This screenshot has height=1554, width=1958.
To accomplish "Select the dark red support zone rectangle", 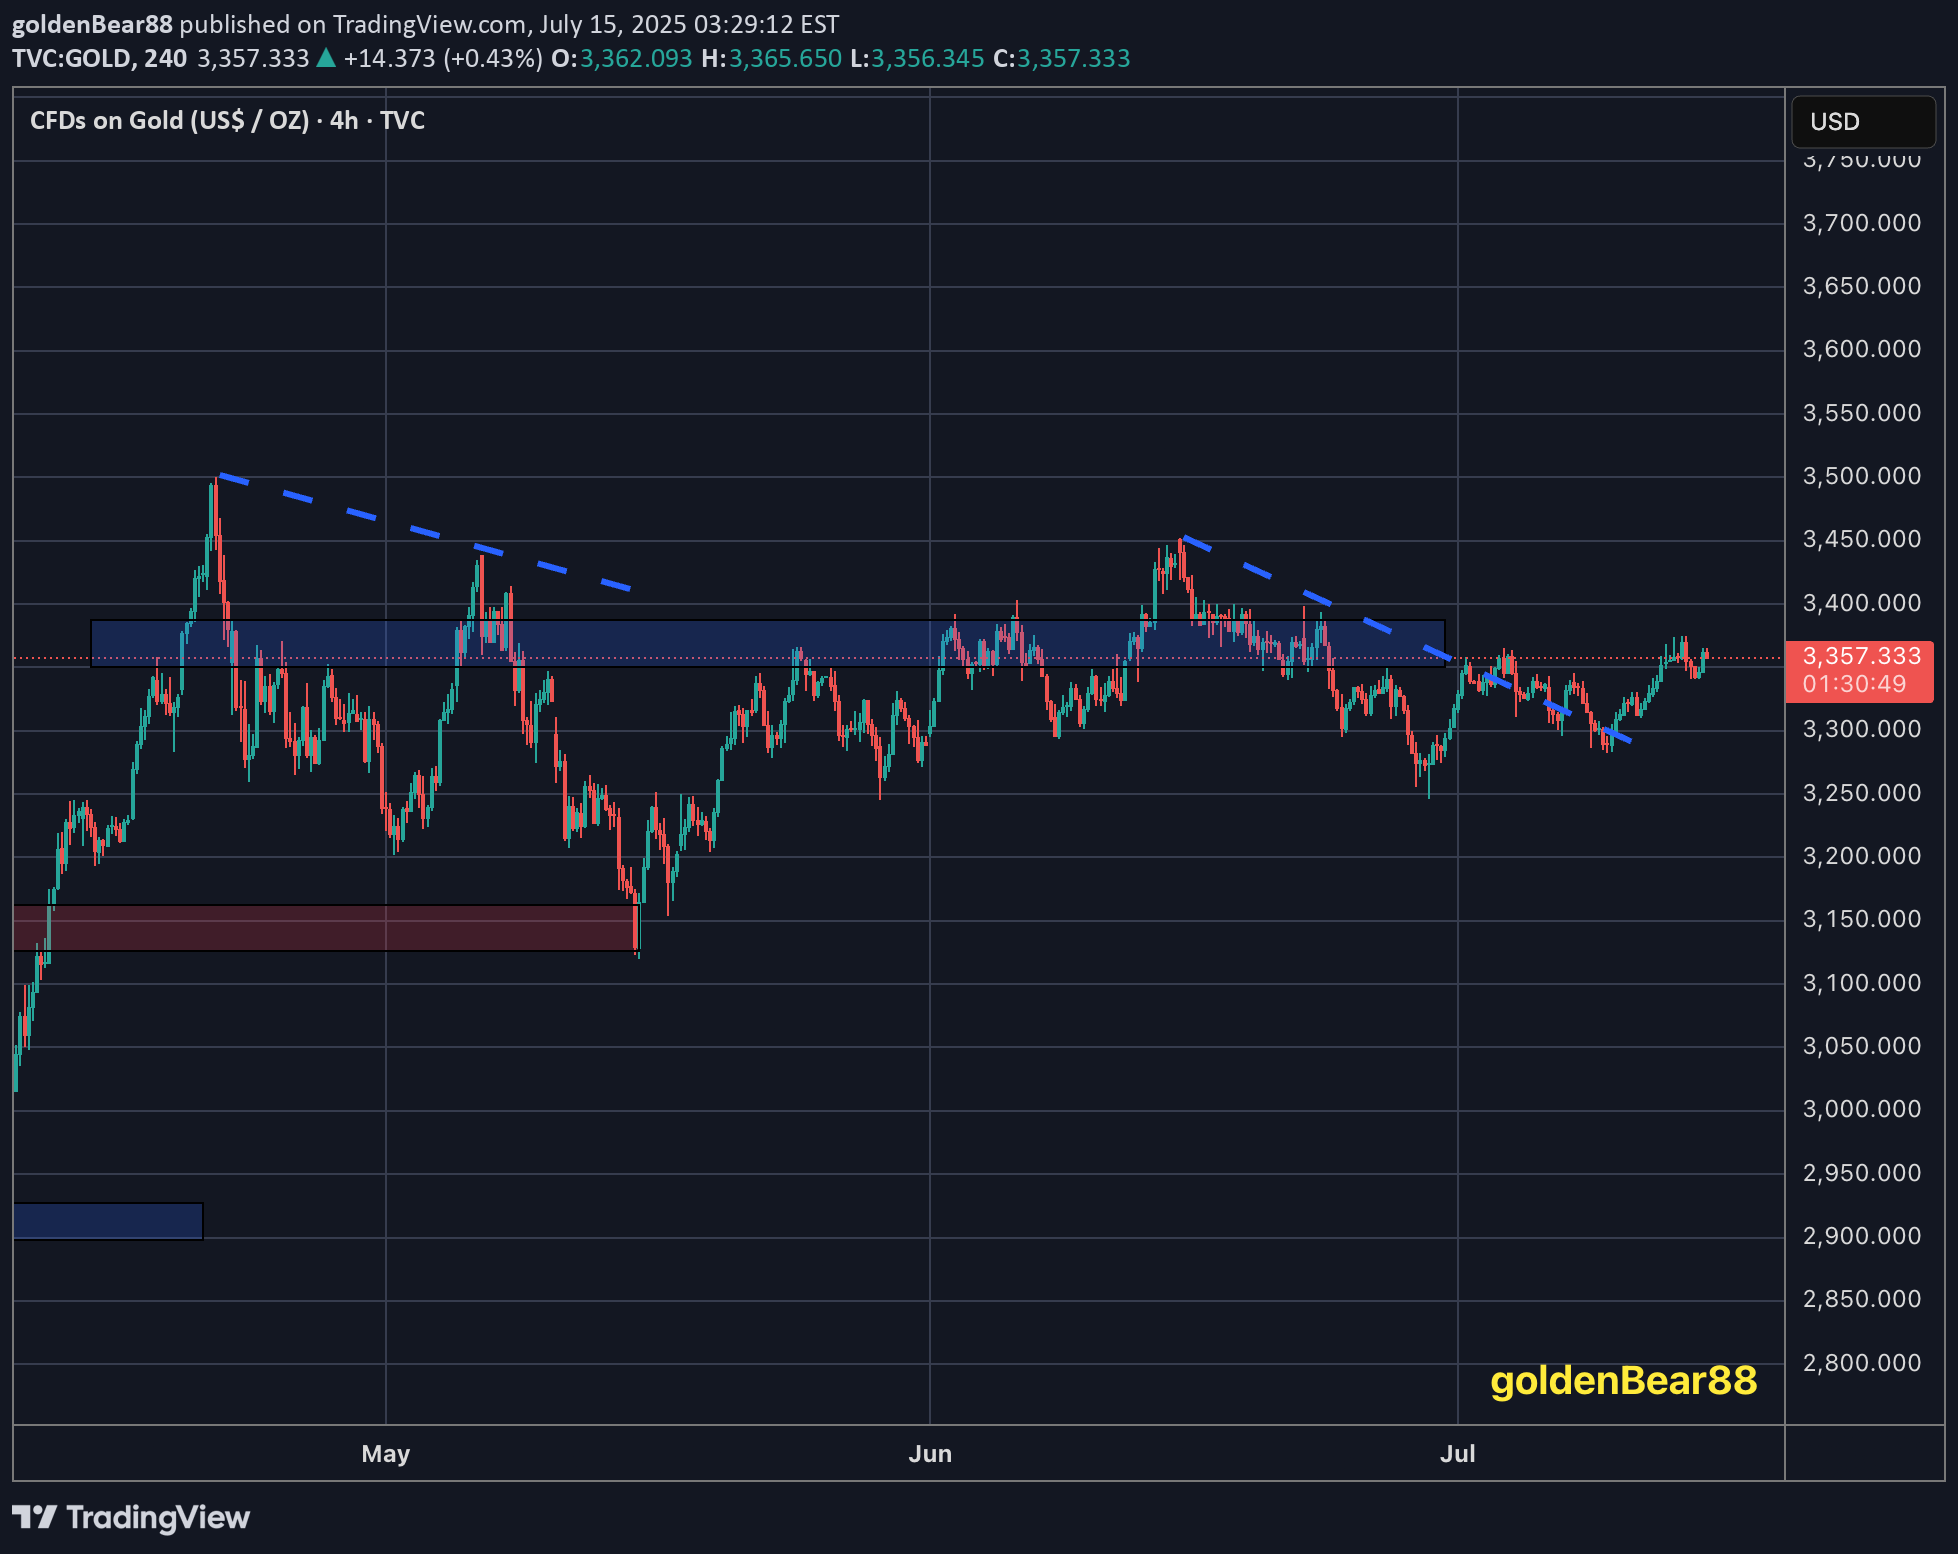I will pos(325,928).
